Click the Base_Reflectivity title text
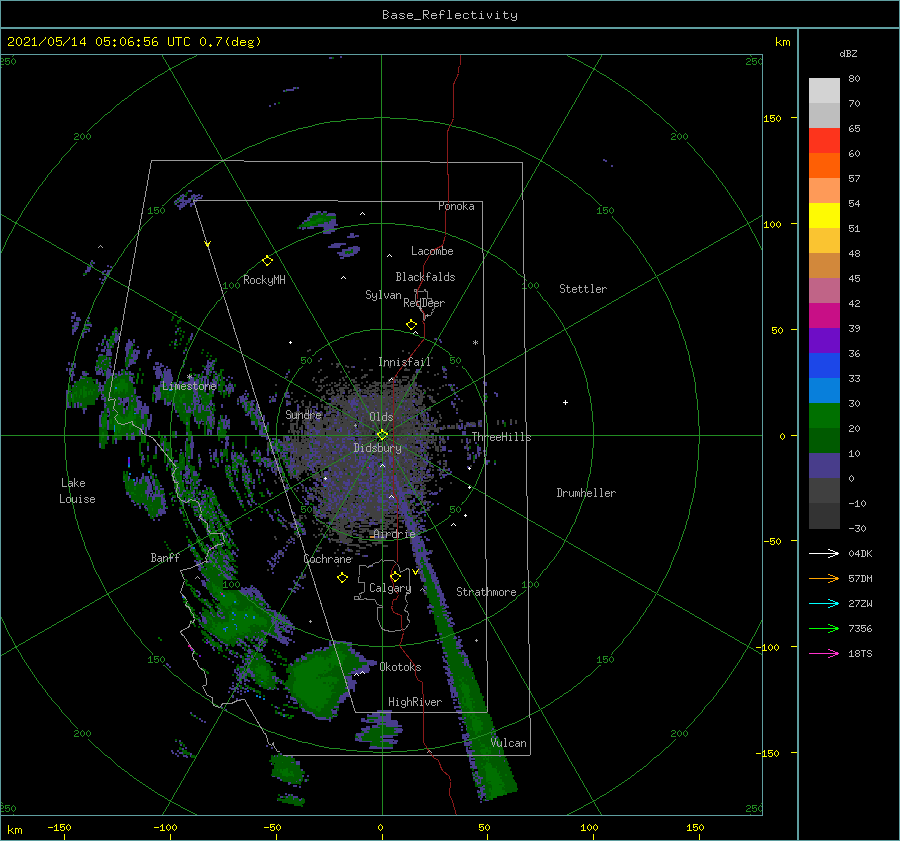Image resolution: width=900 pixels, height=841 pixels. click(x=450, y=15)
